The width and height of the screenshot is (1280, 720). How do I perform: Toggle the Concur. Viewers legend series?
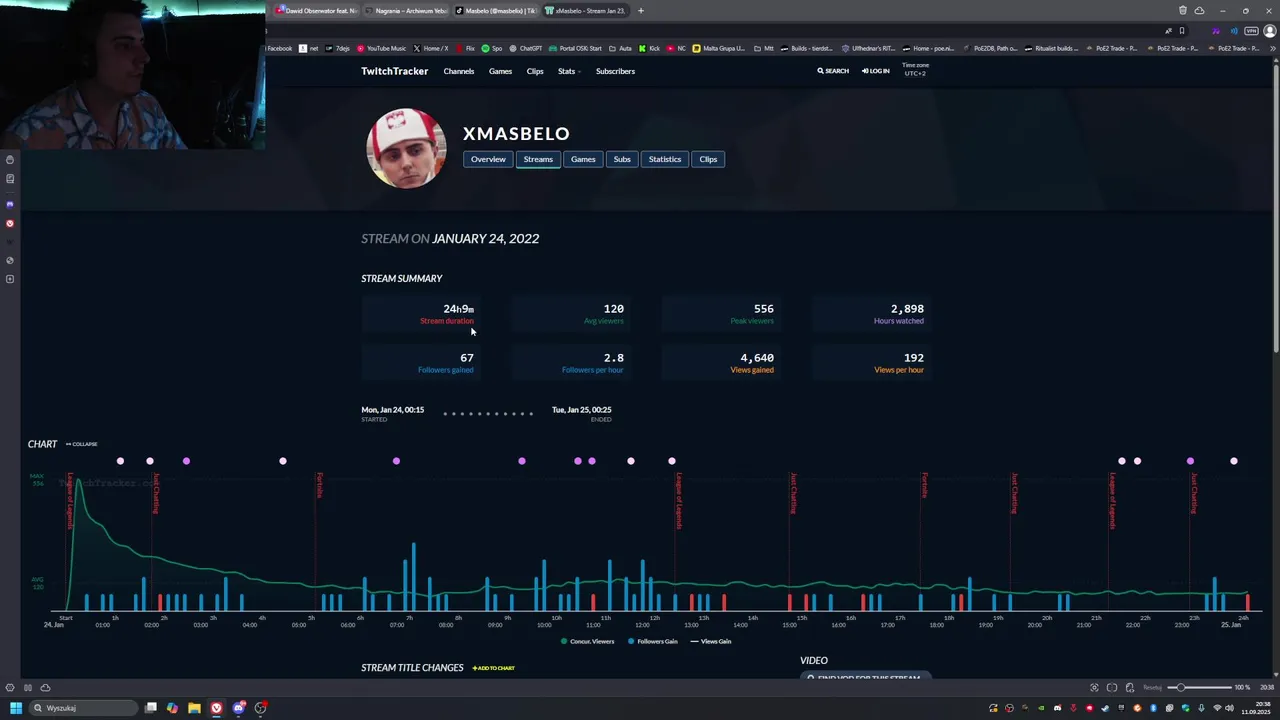pyautogui.click(x=588, y=641)
